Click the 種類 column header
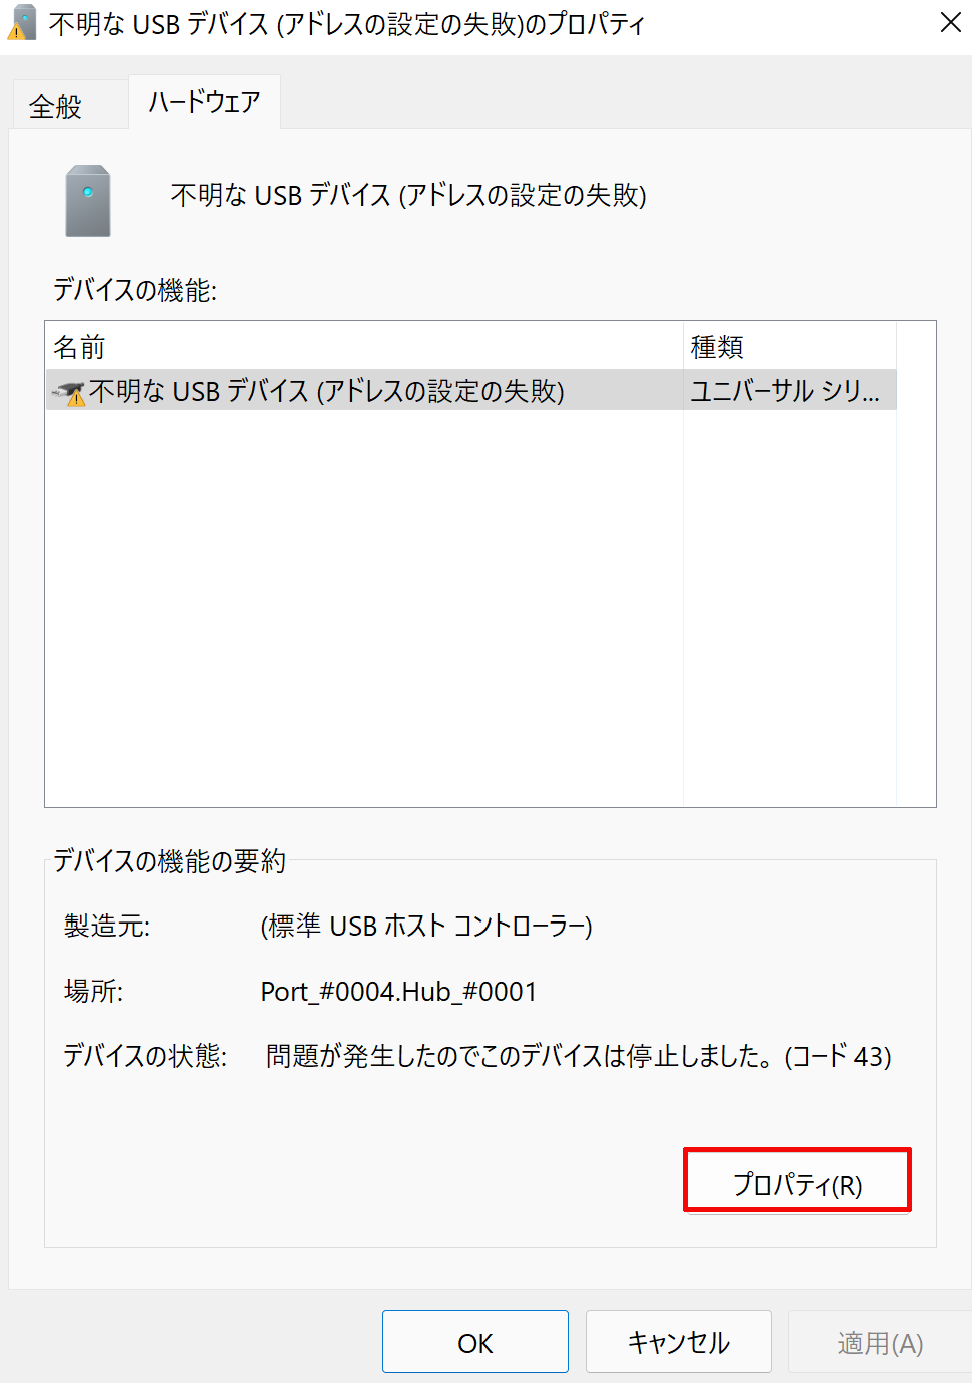The image size is (972, 1383). (x=715, y=346)
